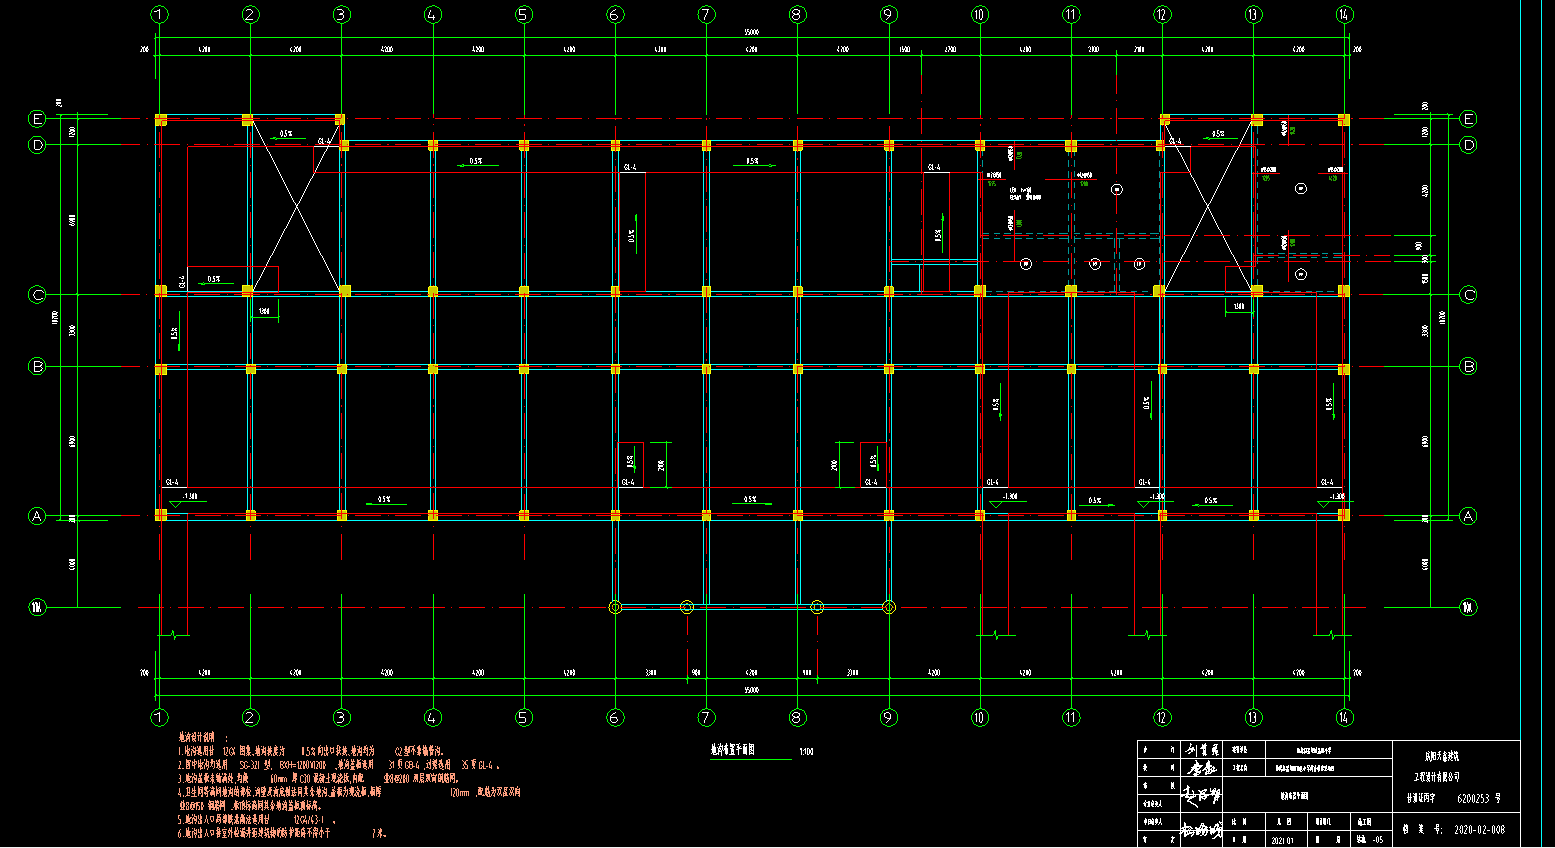Pick the crossed opening between axes 2 and 3
1555x848 pixels.
[296, 207]
